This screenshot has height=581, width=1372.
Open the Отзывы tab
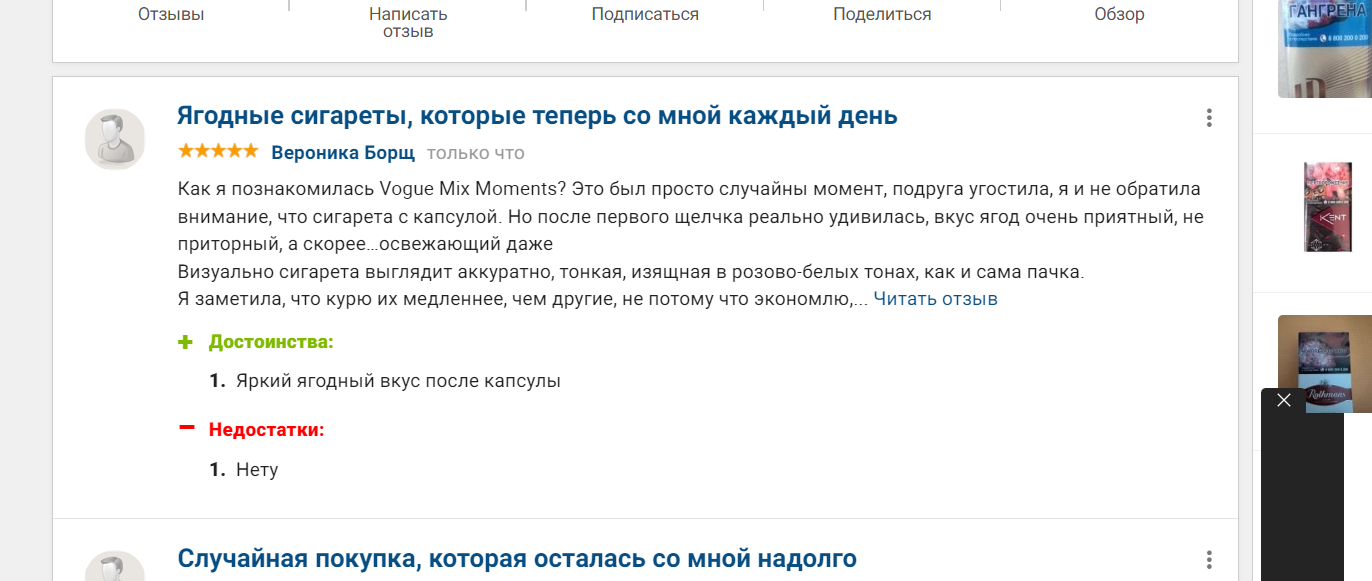click(171, 14)
